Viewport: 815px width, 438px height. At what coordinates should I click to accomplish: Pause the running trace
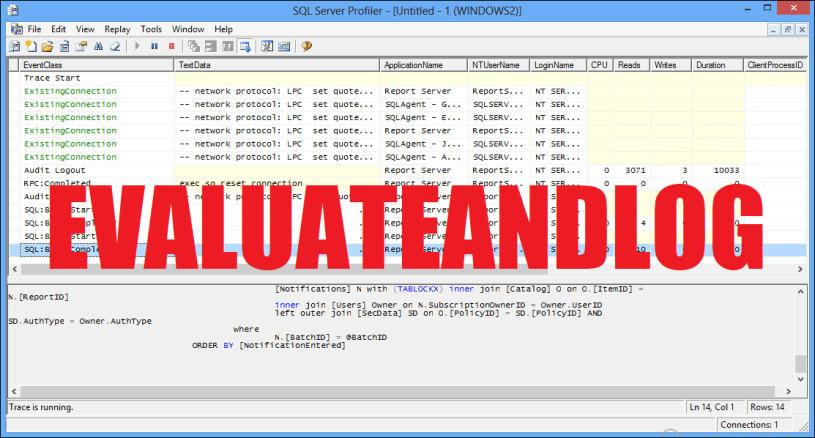click(154, 46)
